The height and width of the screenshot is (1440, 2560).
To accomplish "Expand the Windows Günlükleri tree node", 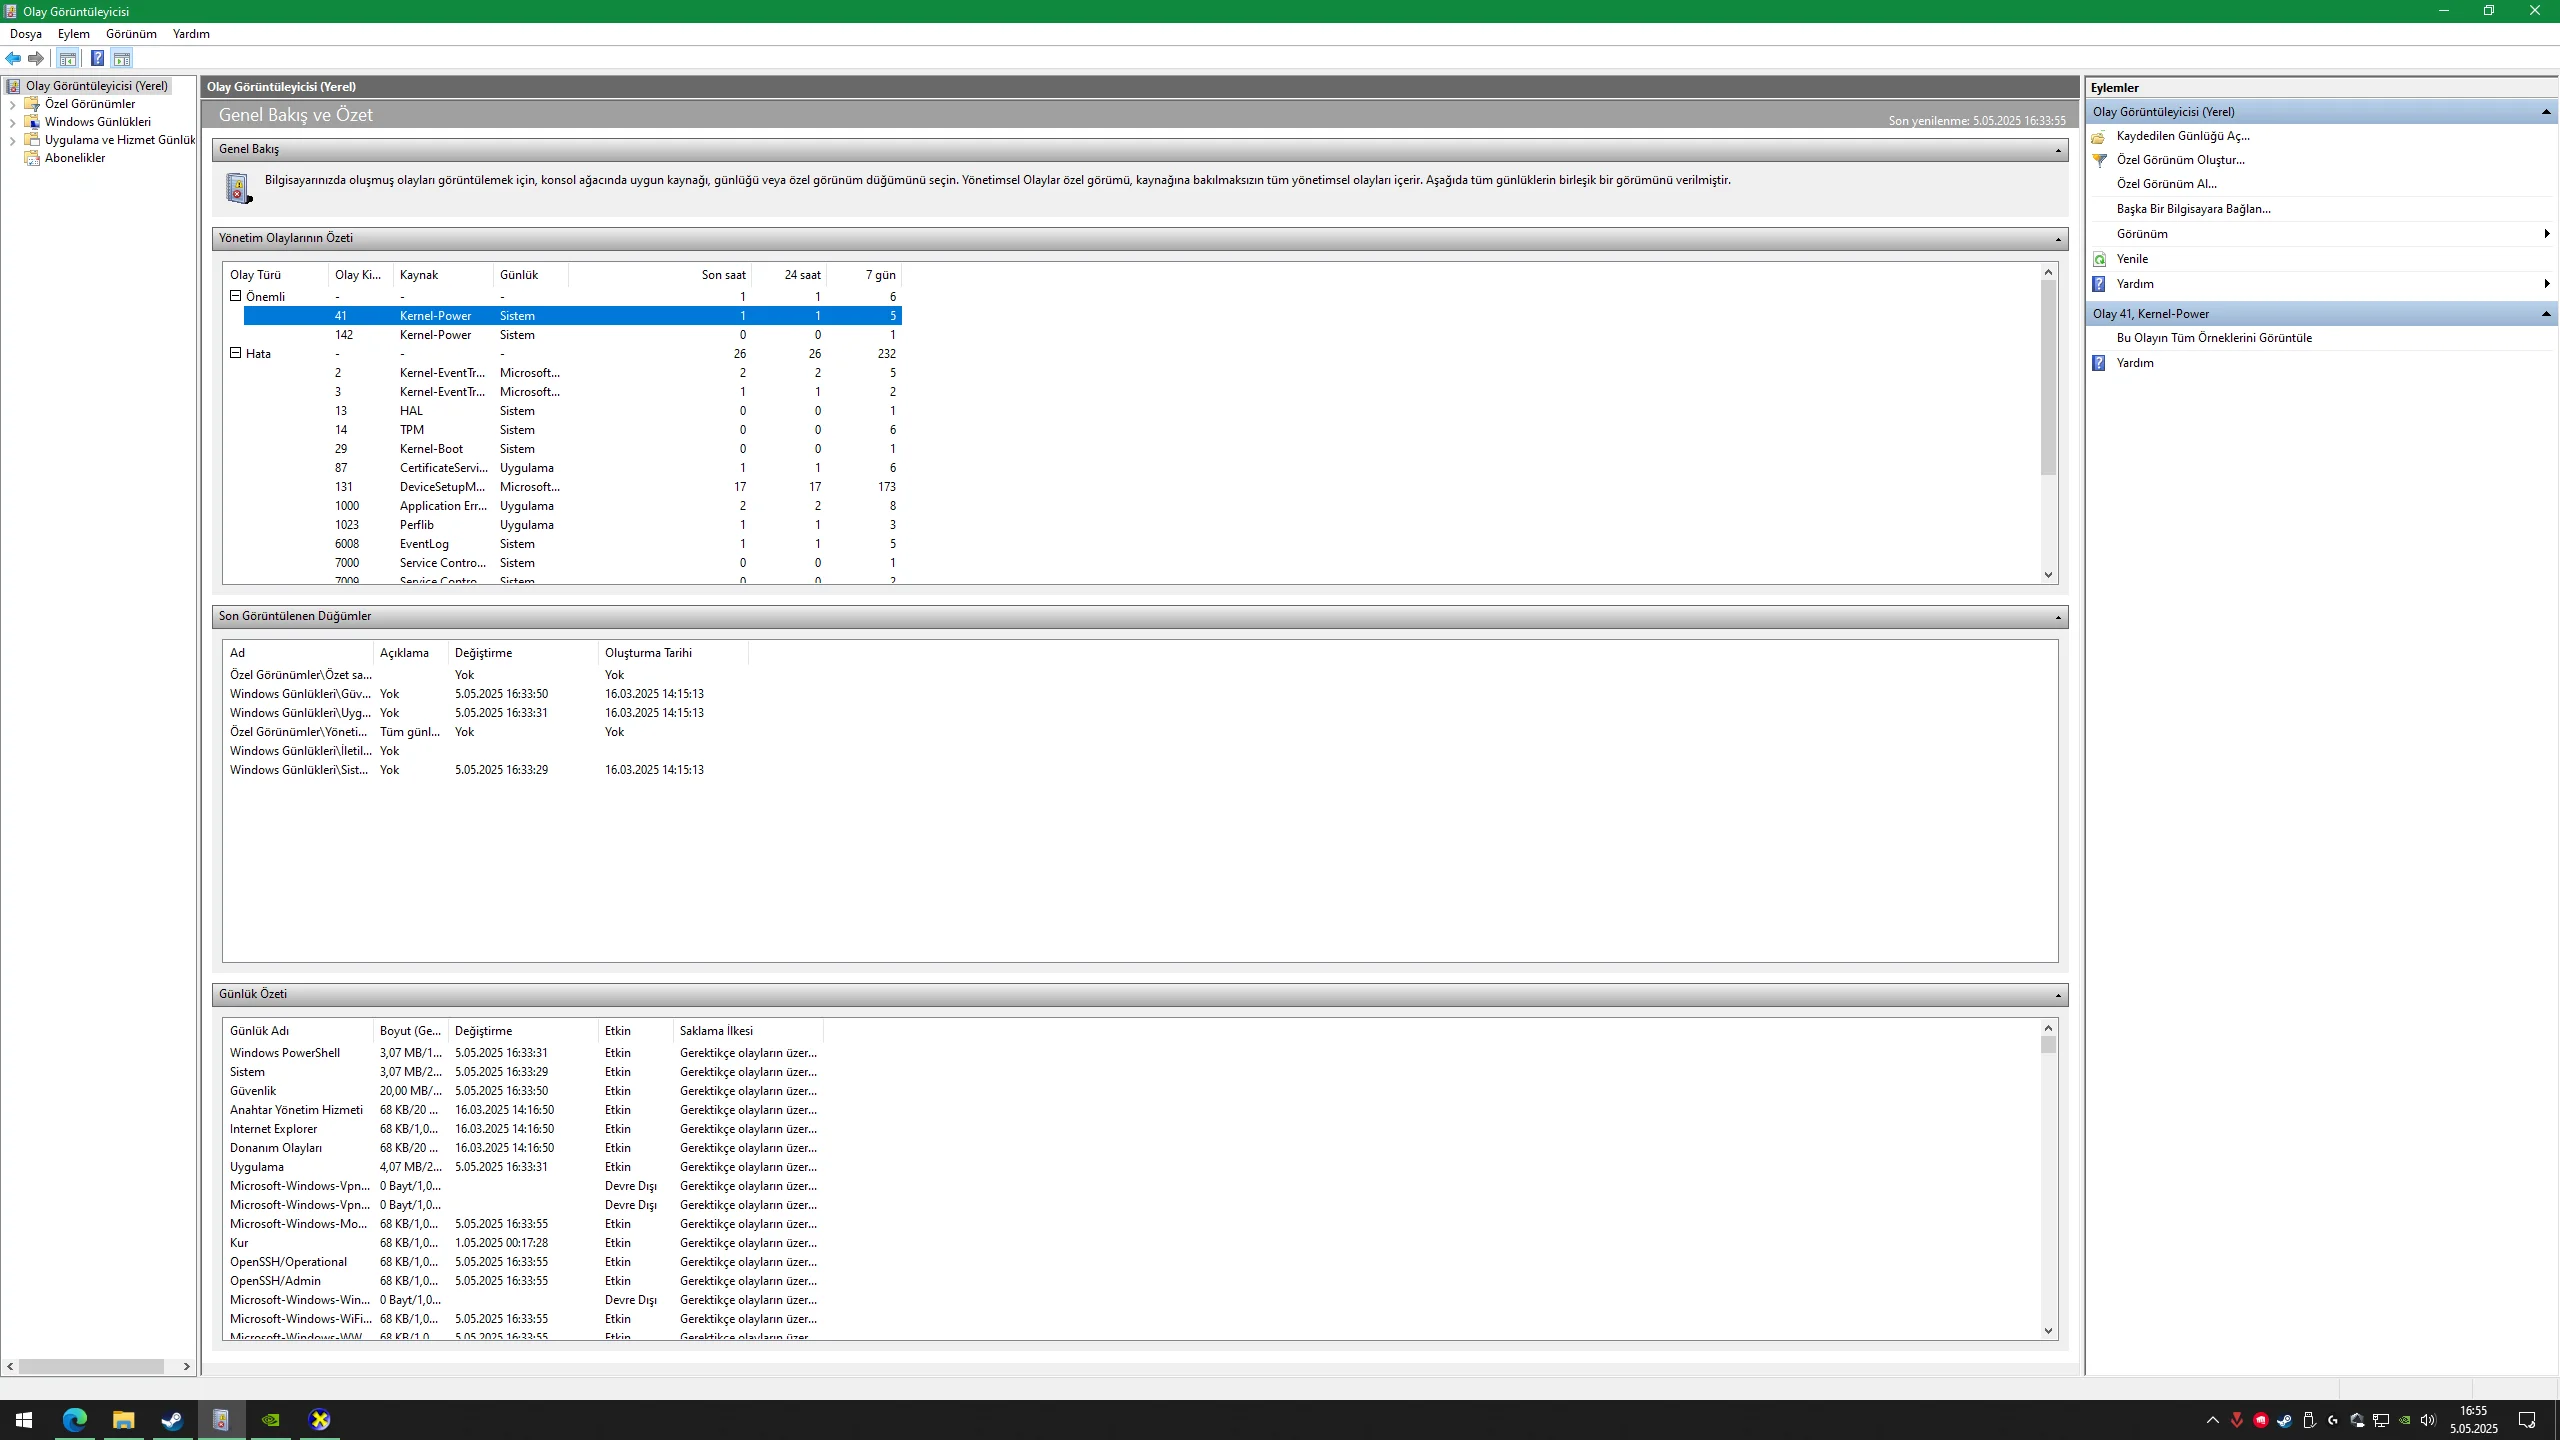I will pos(12,122).
